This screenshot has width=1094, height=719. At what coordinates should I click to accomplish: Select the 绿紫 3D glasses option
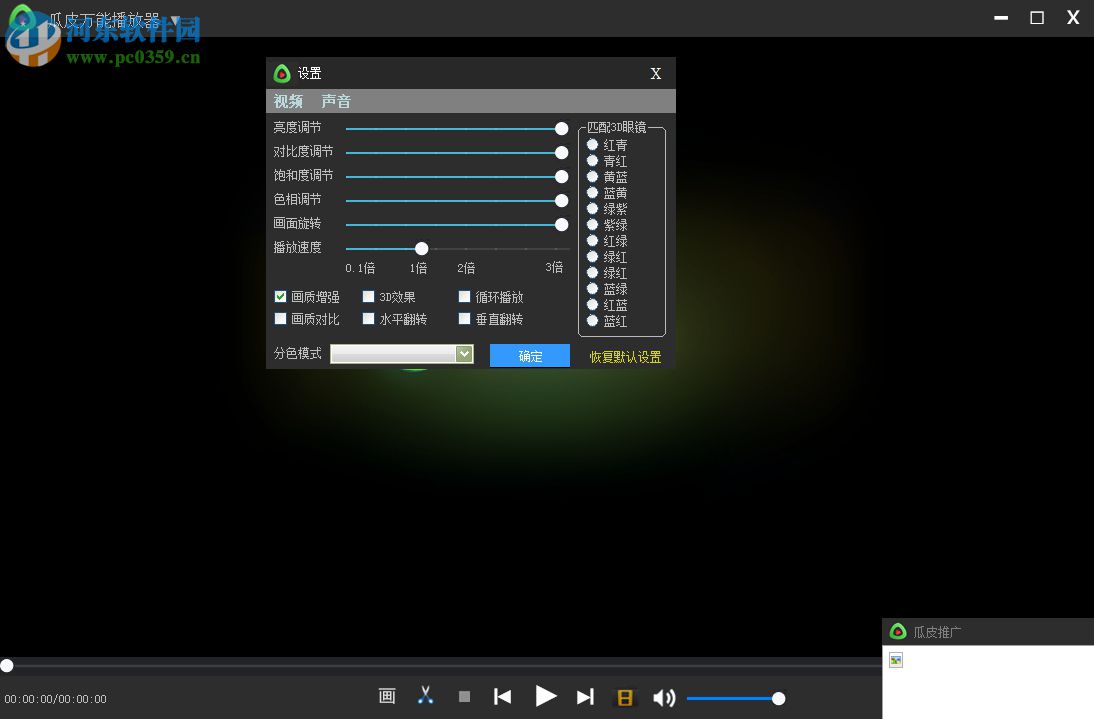click(x=592, y=209)
